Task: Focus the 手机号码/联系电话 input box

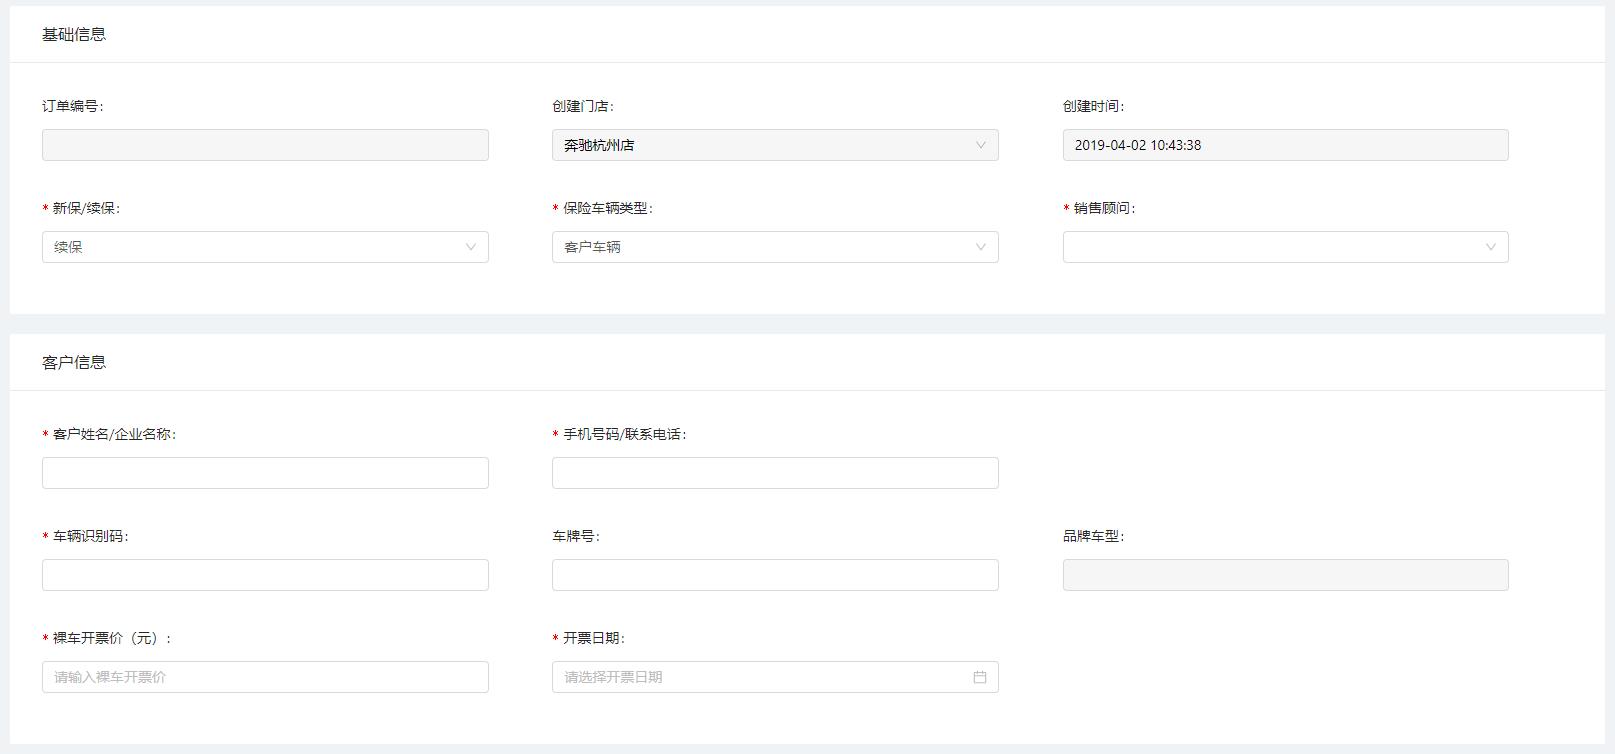Action: pyautogui.click(x=775, y=473)
